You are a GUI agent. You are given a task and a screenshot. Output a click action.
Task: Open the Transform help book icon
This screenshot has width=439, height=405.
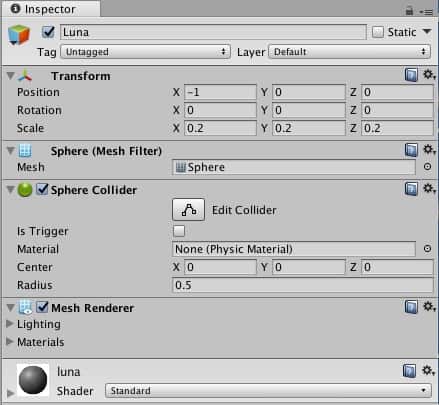click(411, 75)
